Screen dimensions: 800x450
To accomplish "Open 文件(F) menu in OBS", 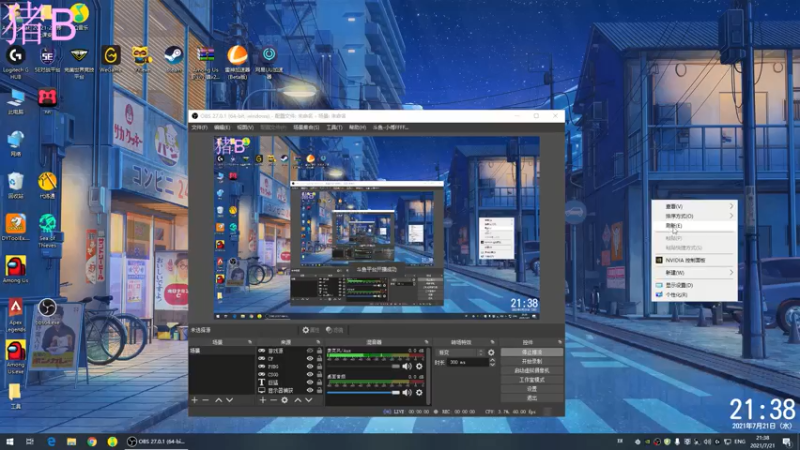I will coord(199,127).
